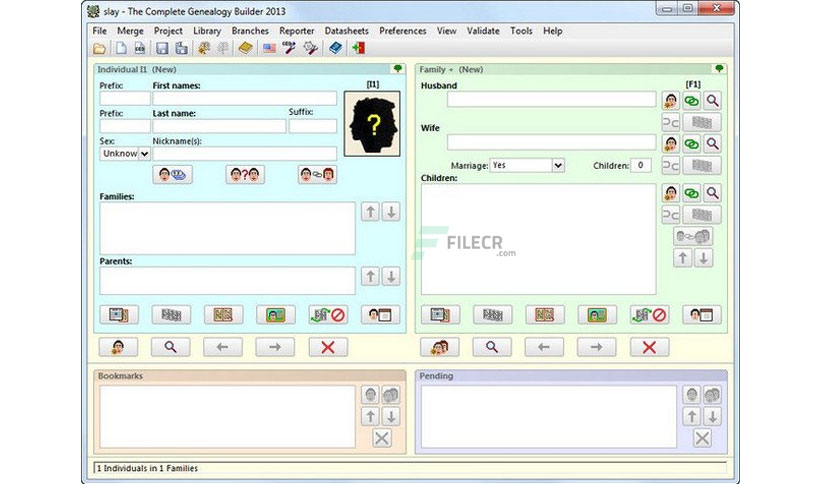Open the Preferences menu
The image size is (836, 484).
[403, 31]
